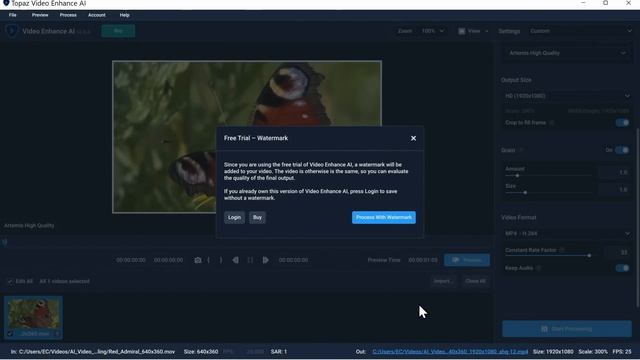The image size is (640, 360).
Task: Click the Constant Rate Factor value field
Action: click(x=617, y=253)
